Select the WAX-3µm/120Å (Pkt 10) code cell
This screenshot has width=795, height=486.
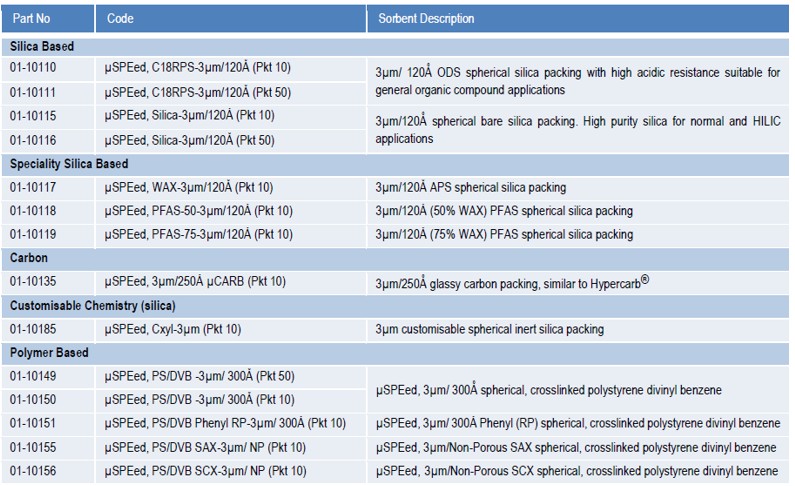(189, 187)
